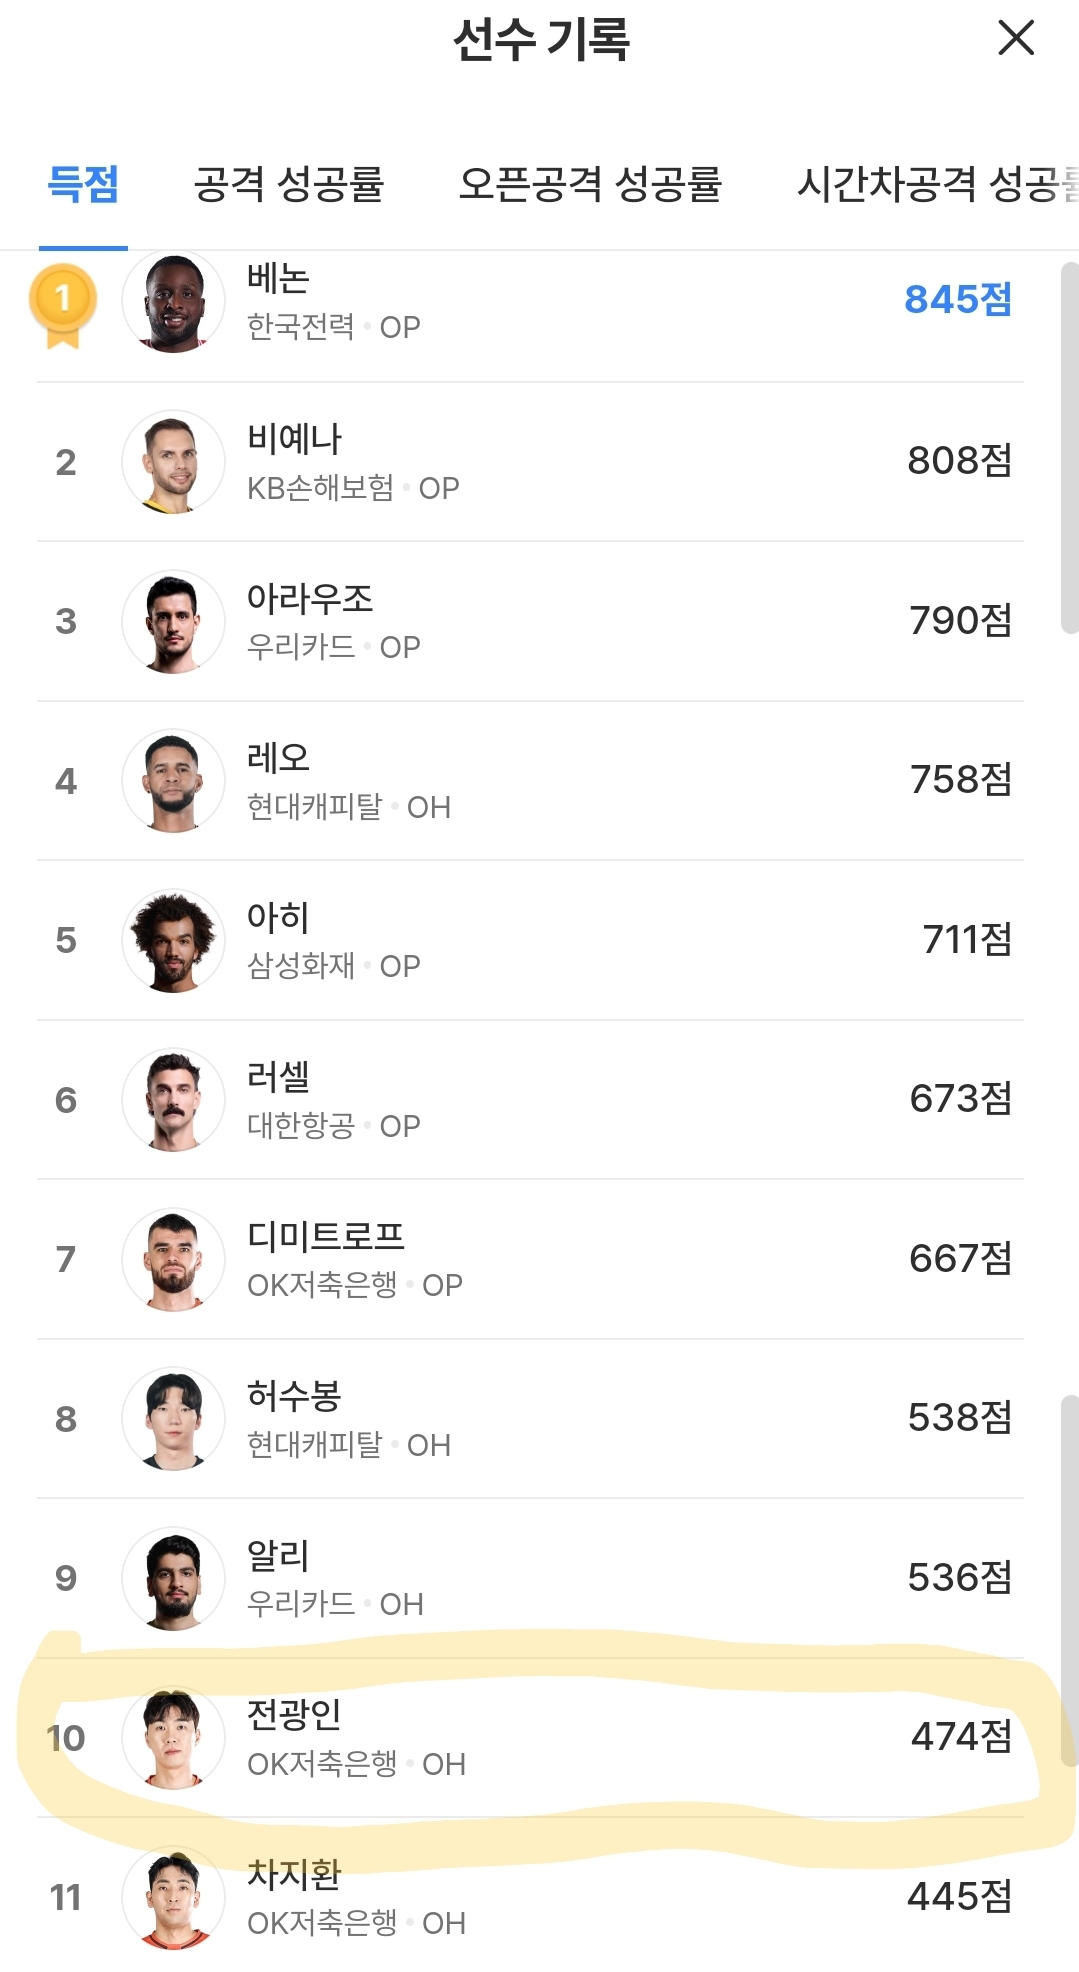Click the gold first-place medal icon
The height and width of the screenshot is (1972, 1079).
(63, 303)
